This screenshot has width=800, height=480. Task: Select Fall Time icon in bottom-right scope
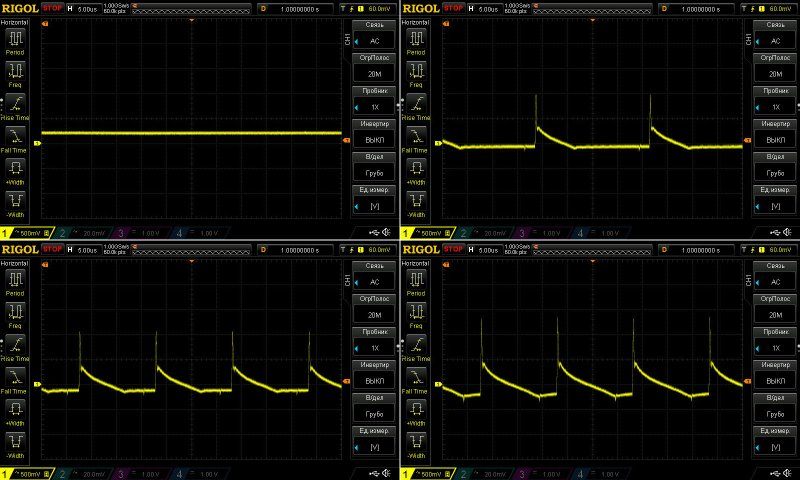tap(416, 375)
